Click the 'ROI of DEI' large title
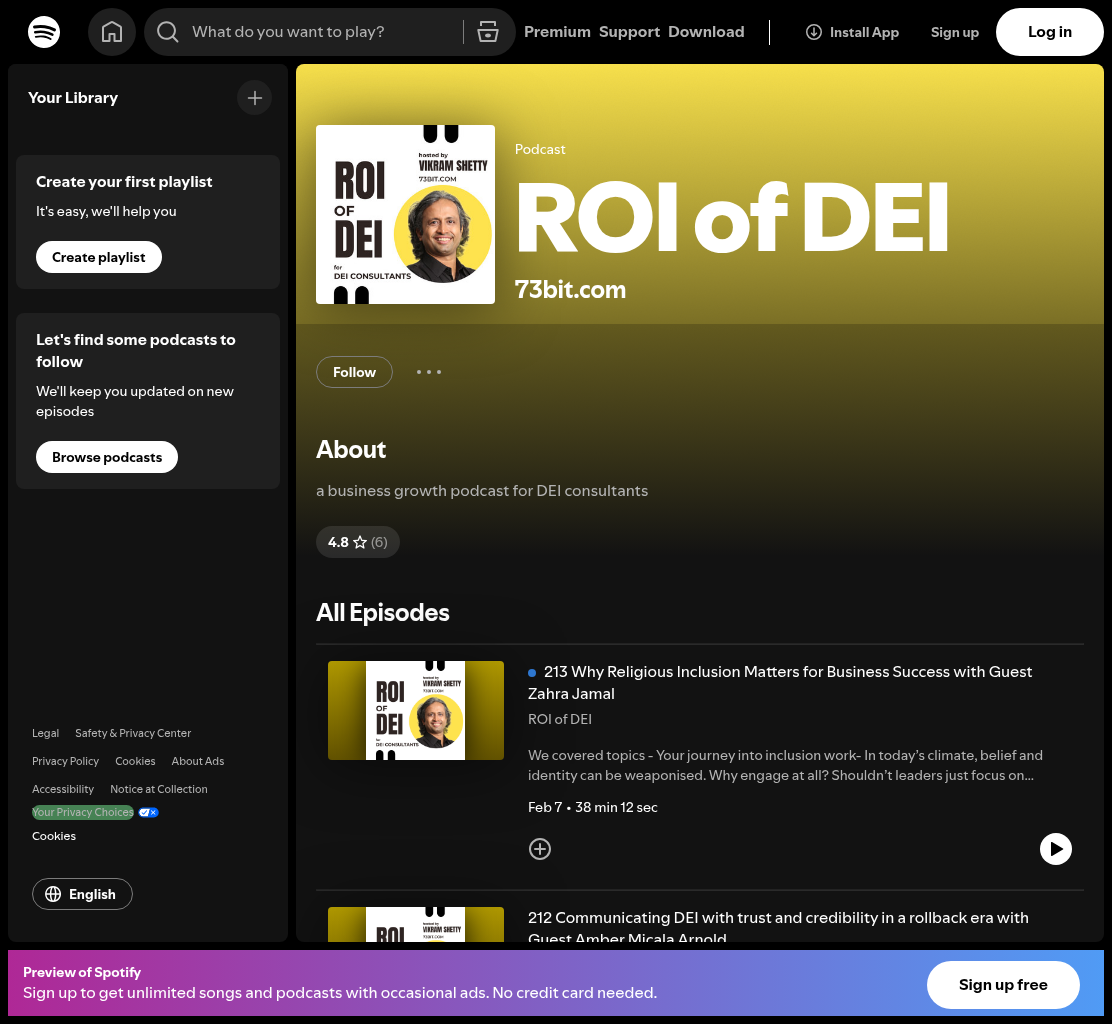Screen dimensions: 1112x1024 coord(732,216)
